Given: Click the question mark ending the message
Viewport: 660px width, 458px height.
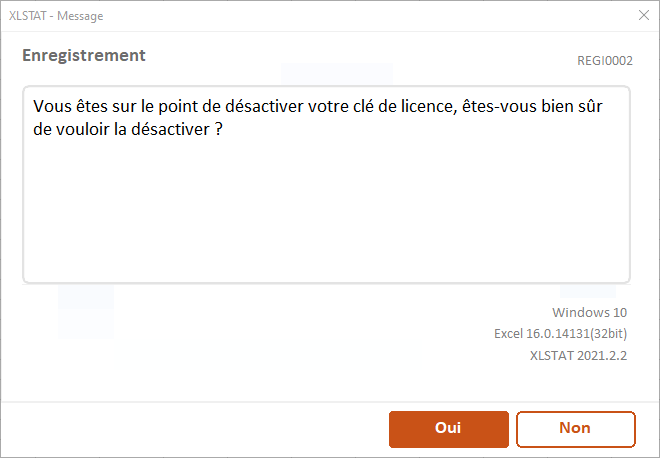Looking at the screenshot, I should [x=217, y=130].
